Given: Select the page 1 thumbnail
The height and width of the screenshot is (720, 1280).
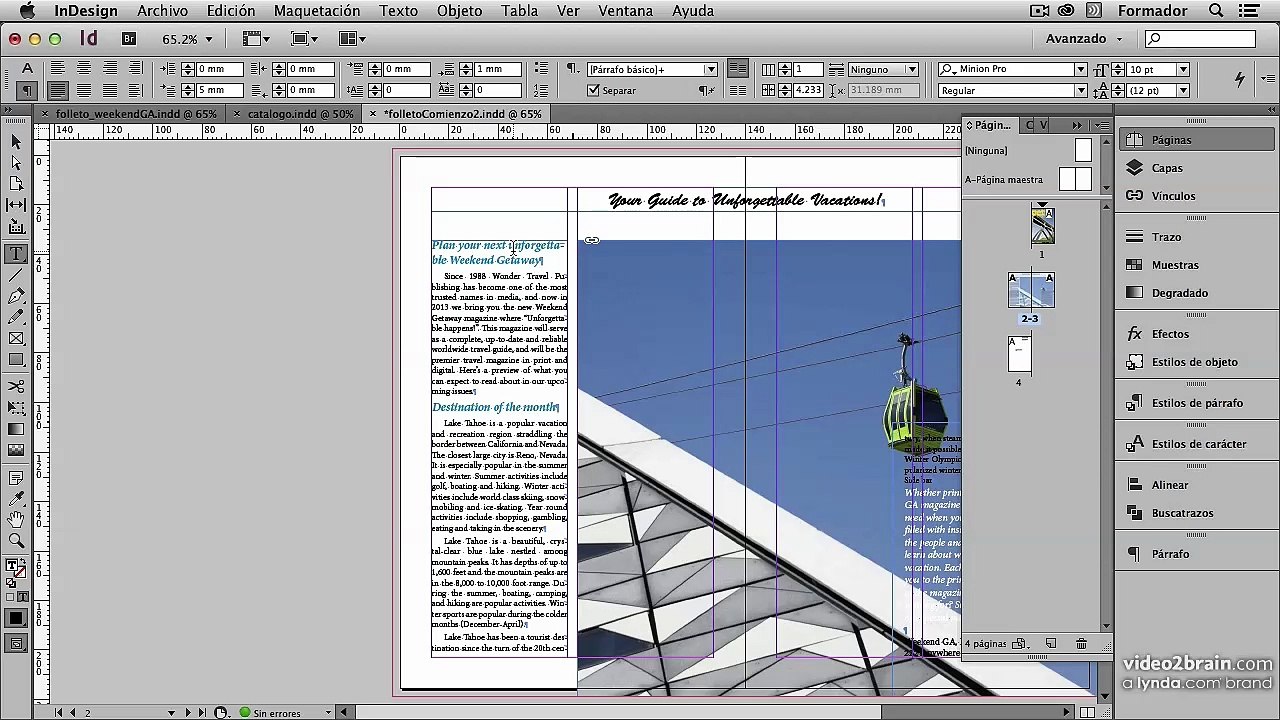Looking at the screenshot, I should click(1042, 227).
